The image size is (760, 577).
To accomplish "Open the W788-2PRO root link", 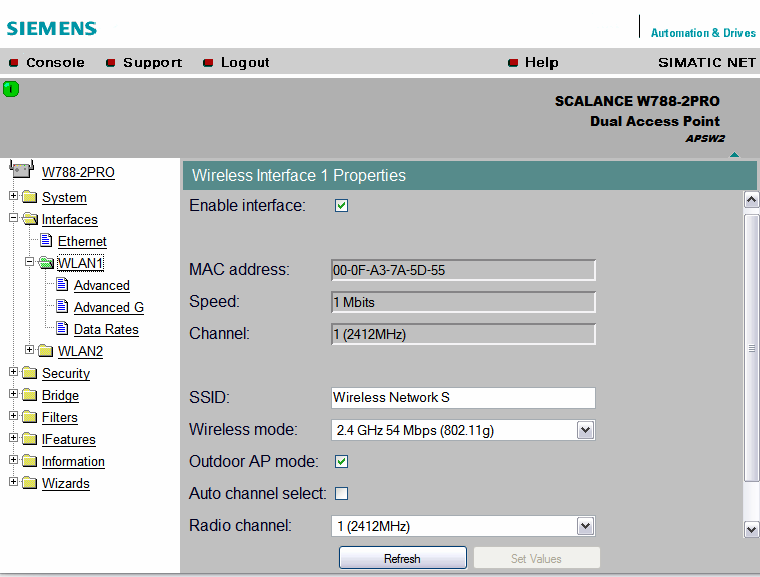I will pos(78,173).
